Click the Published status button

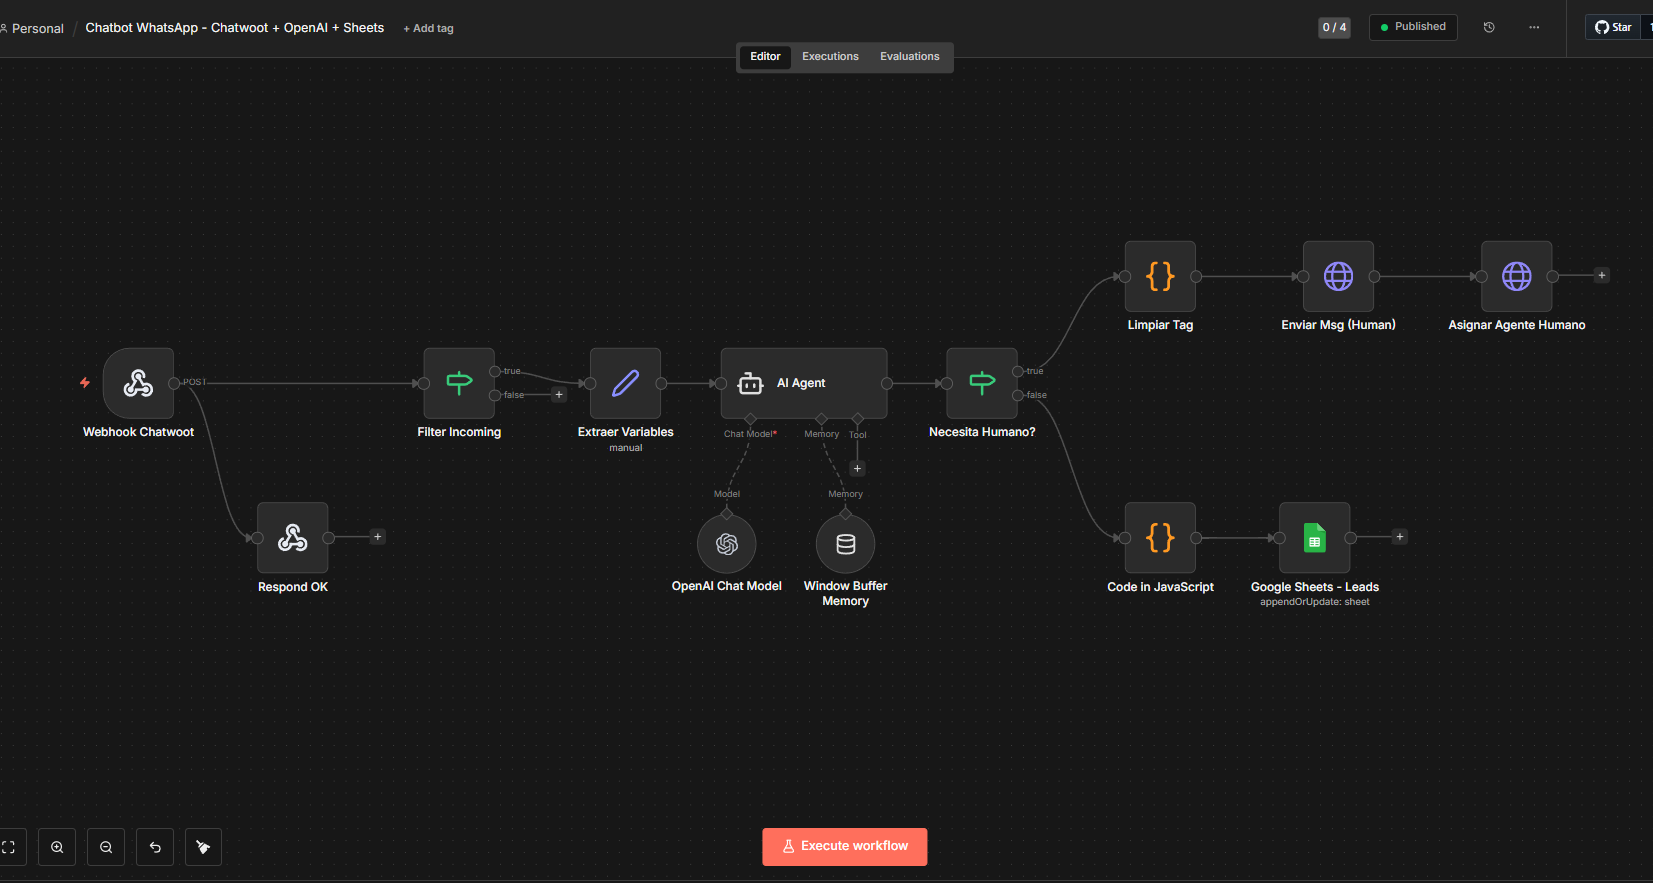coord(1413,27)
